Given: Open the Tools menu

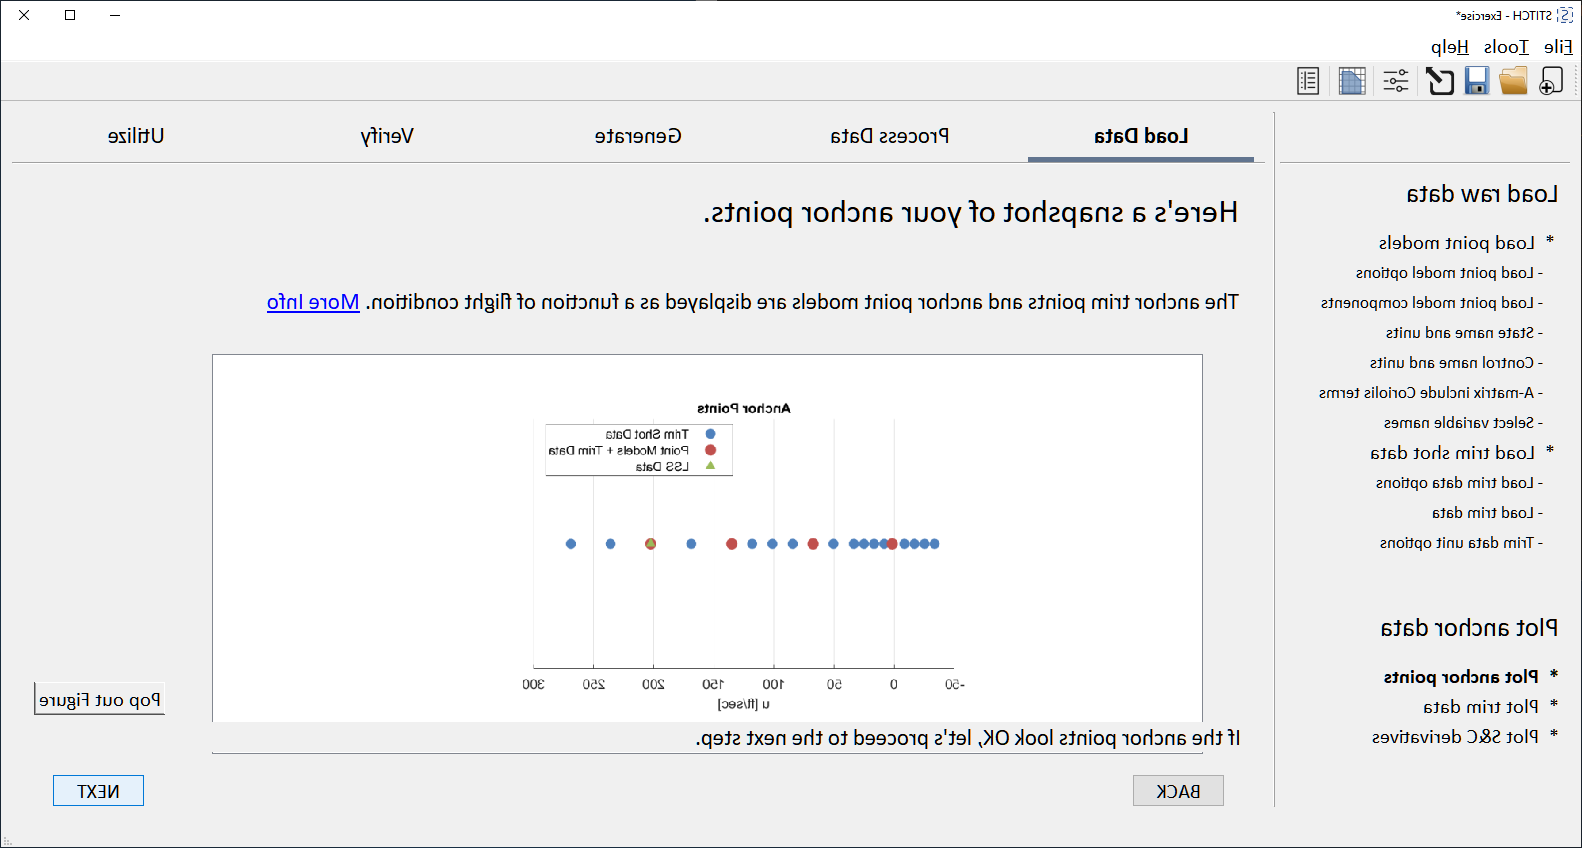Looking at the screenshot, I should click(x=1506, y=47).
